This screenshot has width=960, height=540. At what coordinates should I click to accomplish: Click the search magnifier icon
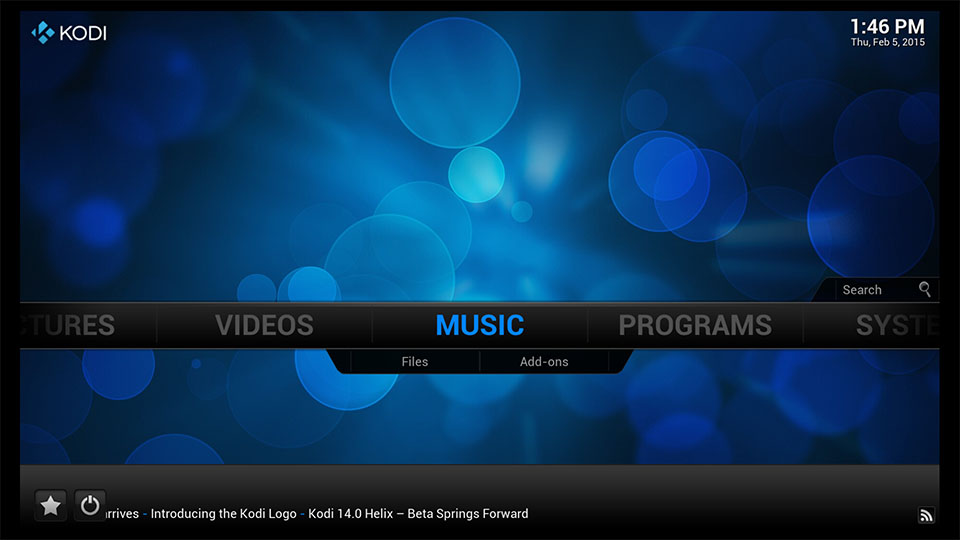(x=924, y=289)
